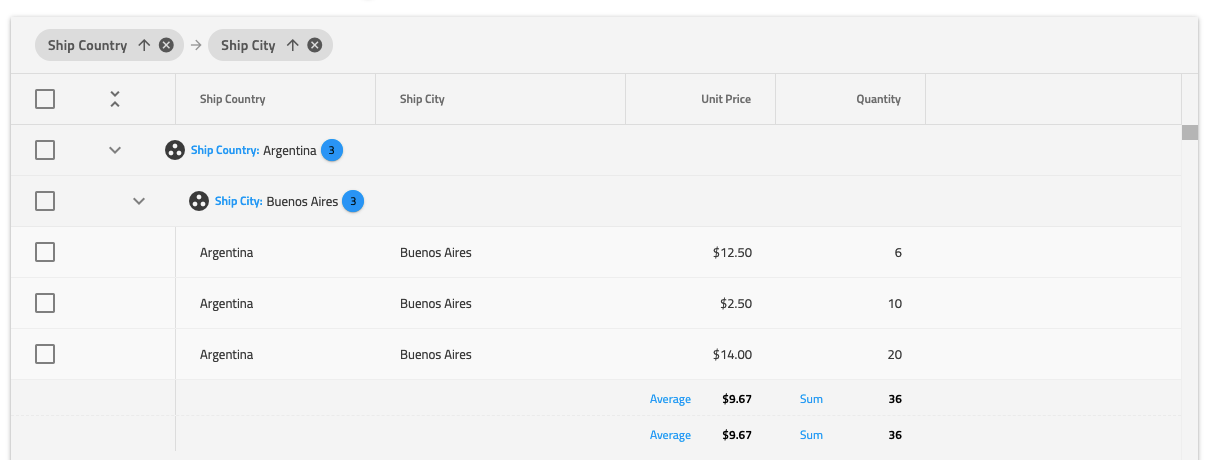Click the Buenos Aires group row icon

point(199,201)
